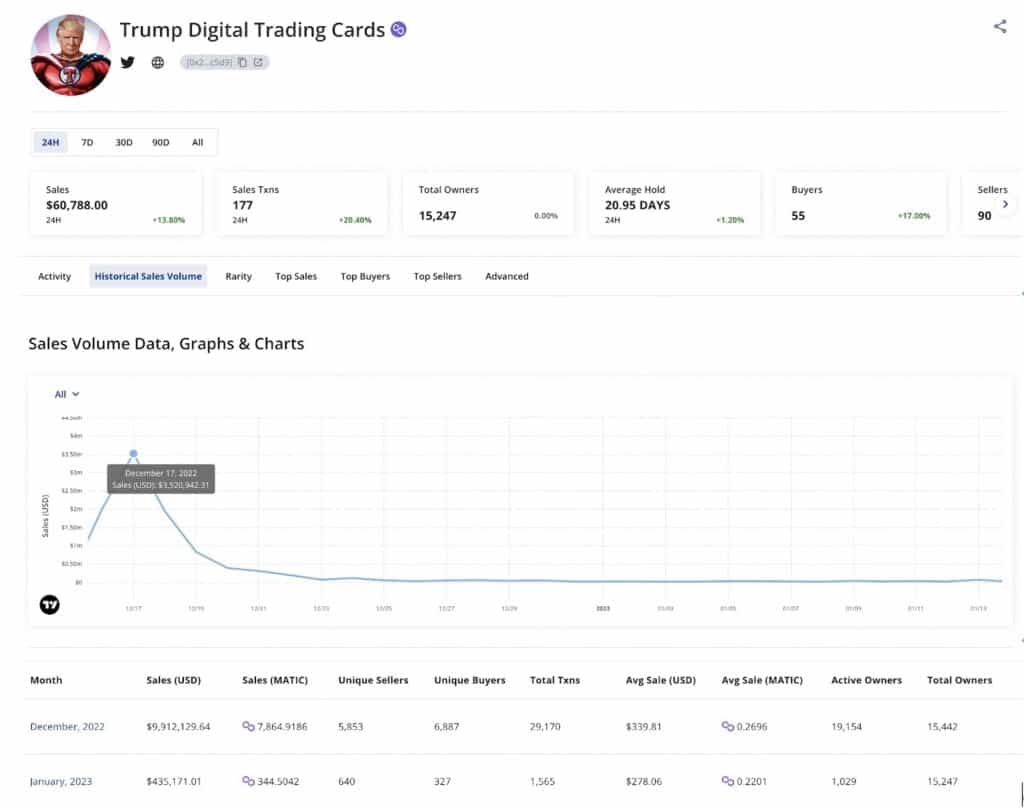The height and width of the screenshot is (808, 1024).
Task: Click the MATIC icon beside 344.5042
Action: (248, 781)
